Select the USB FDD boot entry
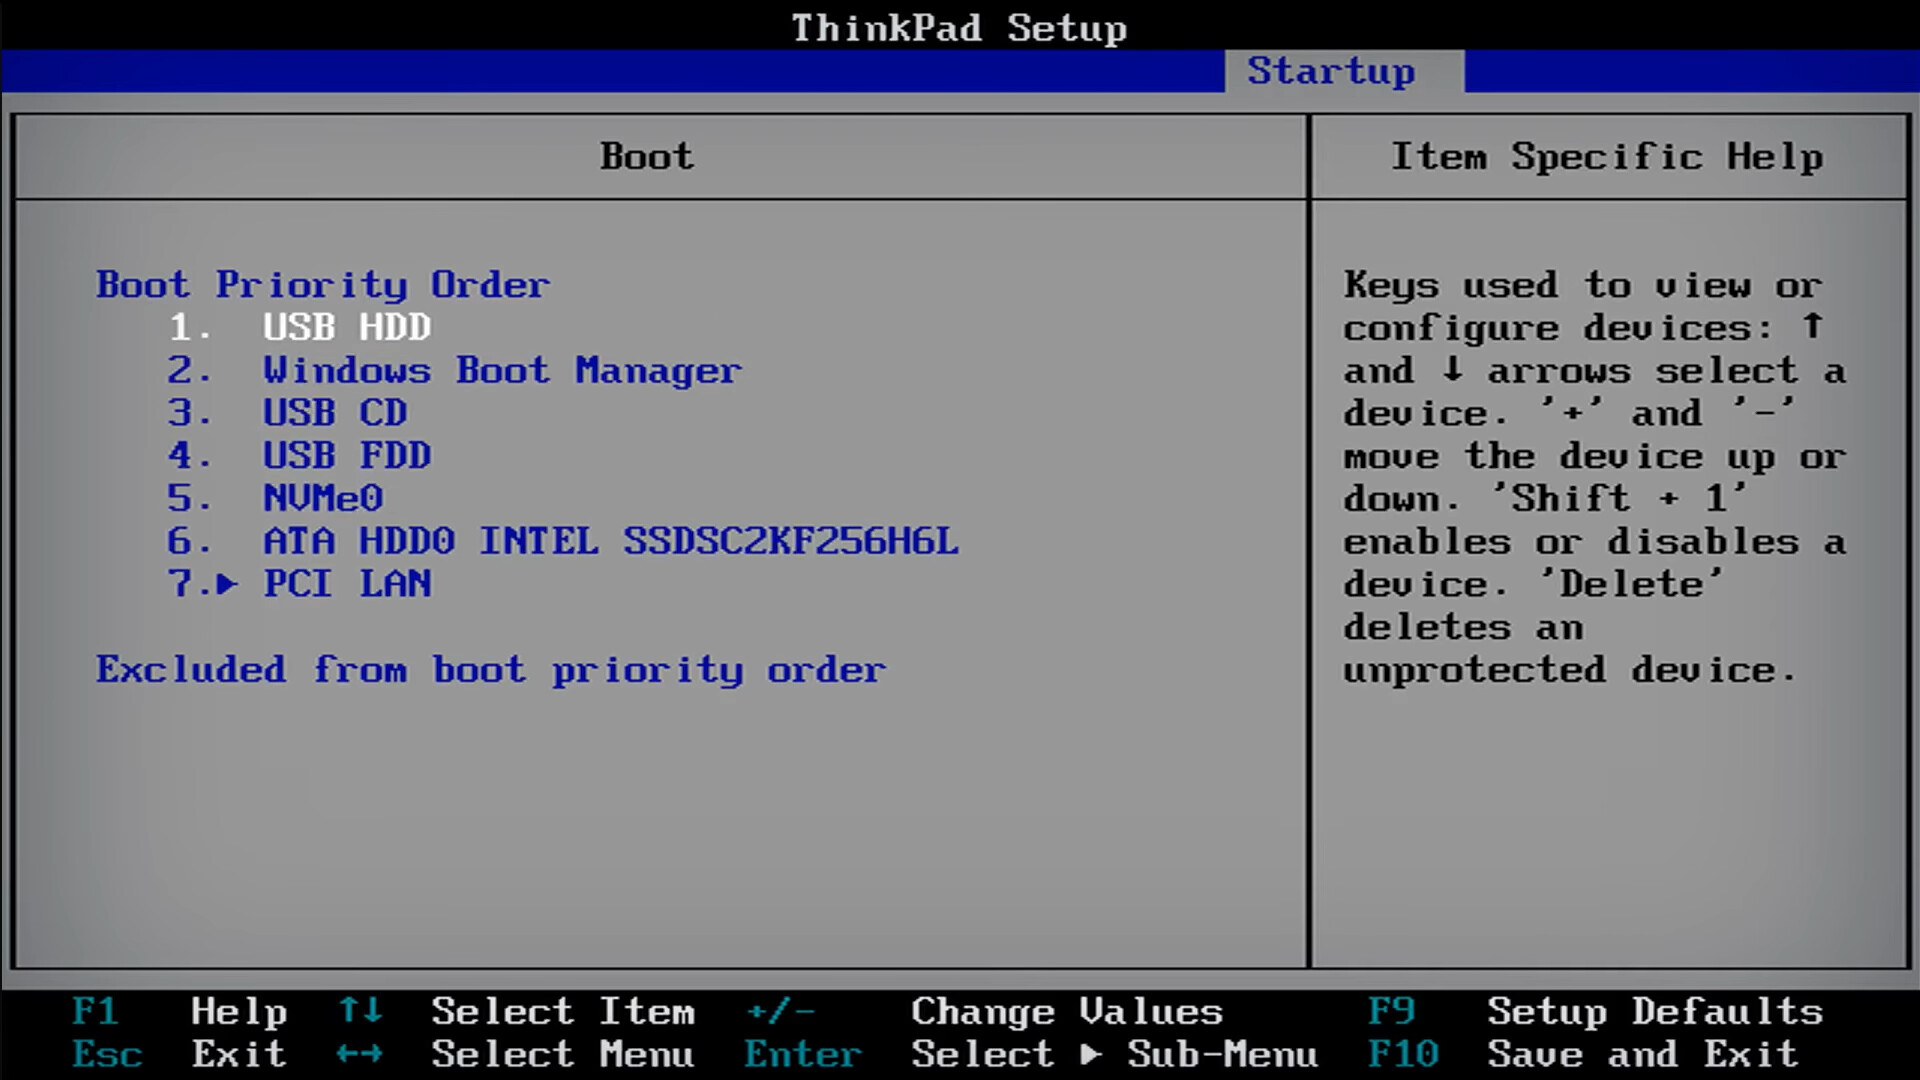The image size is (1920, 1080). (346, 456)
